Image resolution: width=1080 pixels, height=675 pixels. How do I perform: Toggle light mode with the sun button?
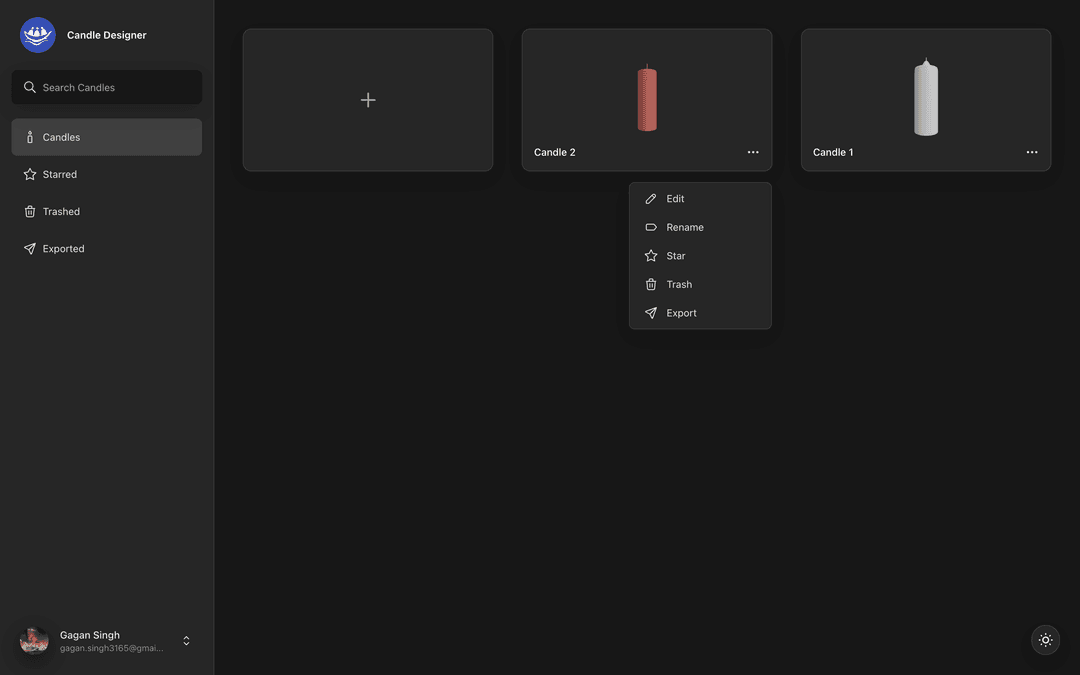point(1045,640)
